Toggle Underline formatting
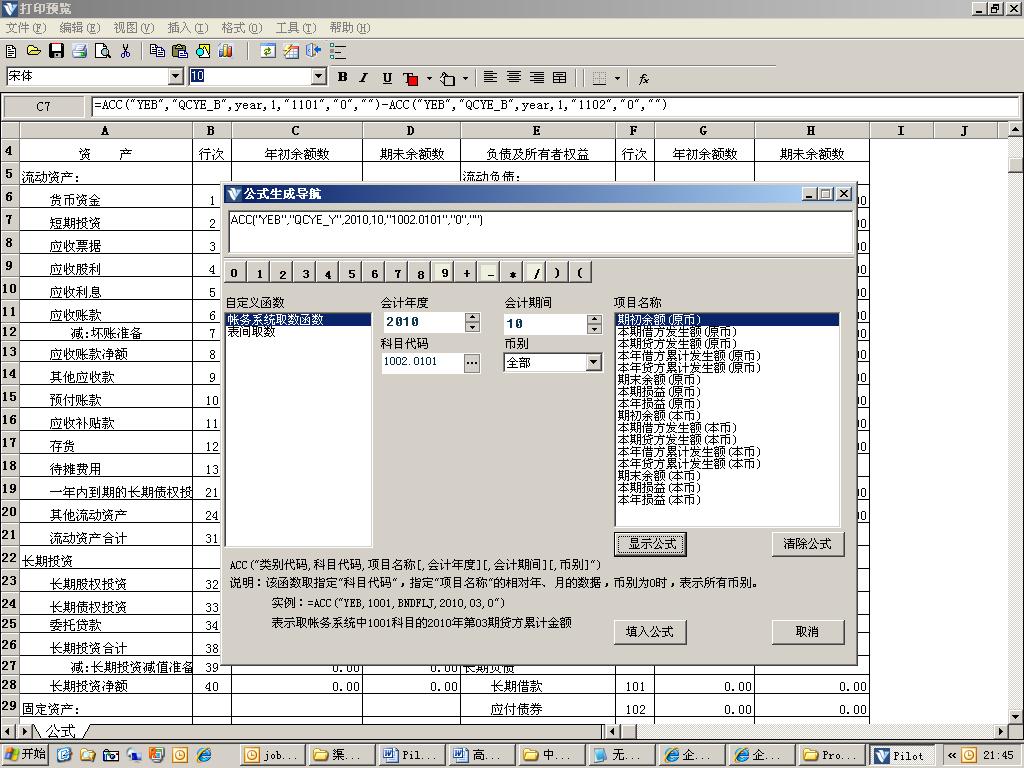 (x=385, y=78)
